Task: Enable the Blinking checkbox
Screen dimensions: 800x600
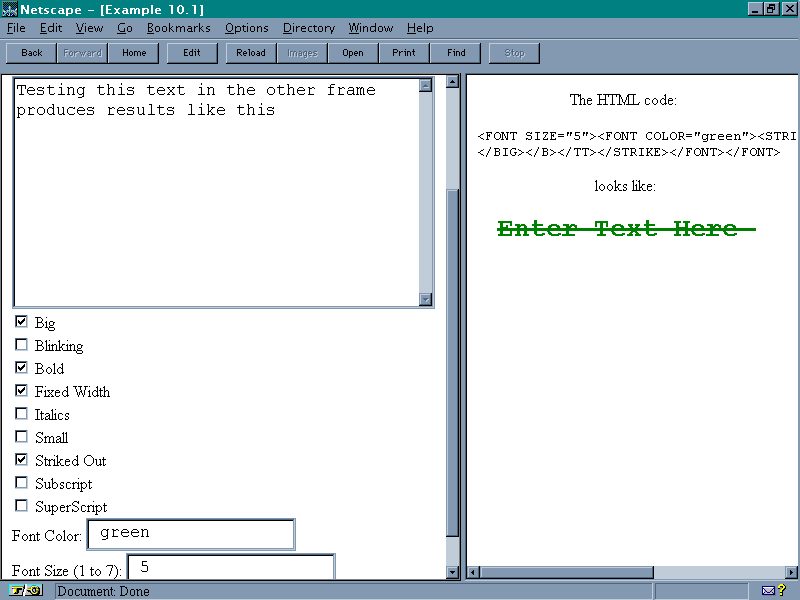Action: [22, 345]
